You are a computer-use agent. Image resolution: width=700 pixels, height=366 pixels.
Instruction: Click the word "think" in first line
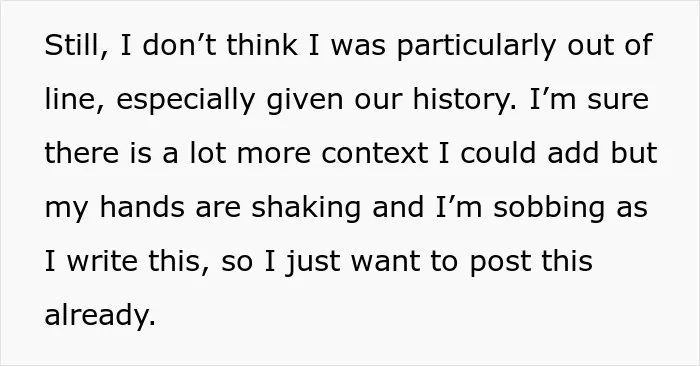tap(262, 45)
